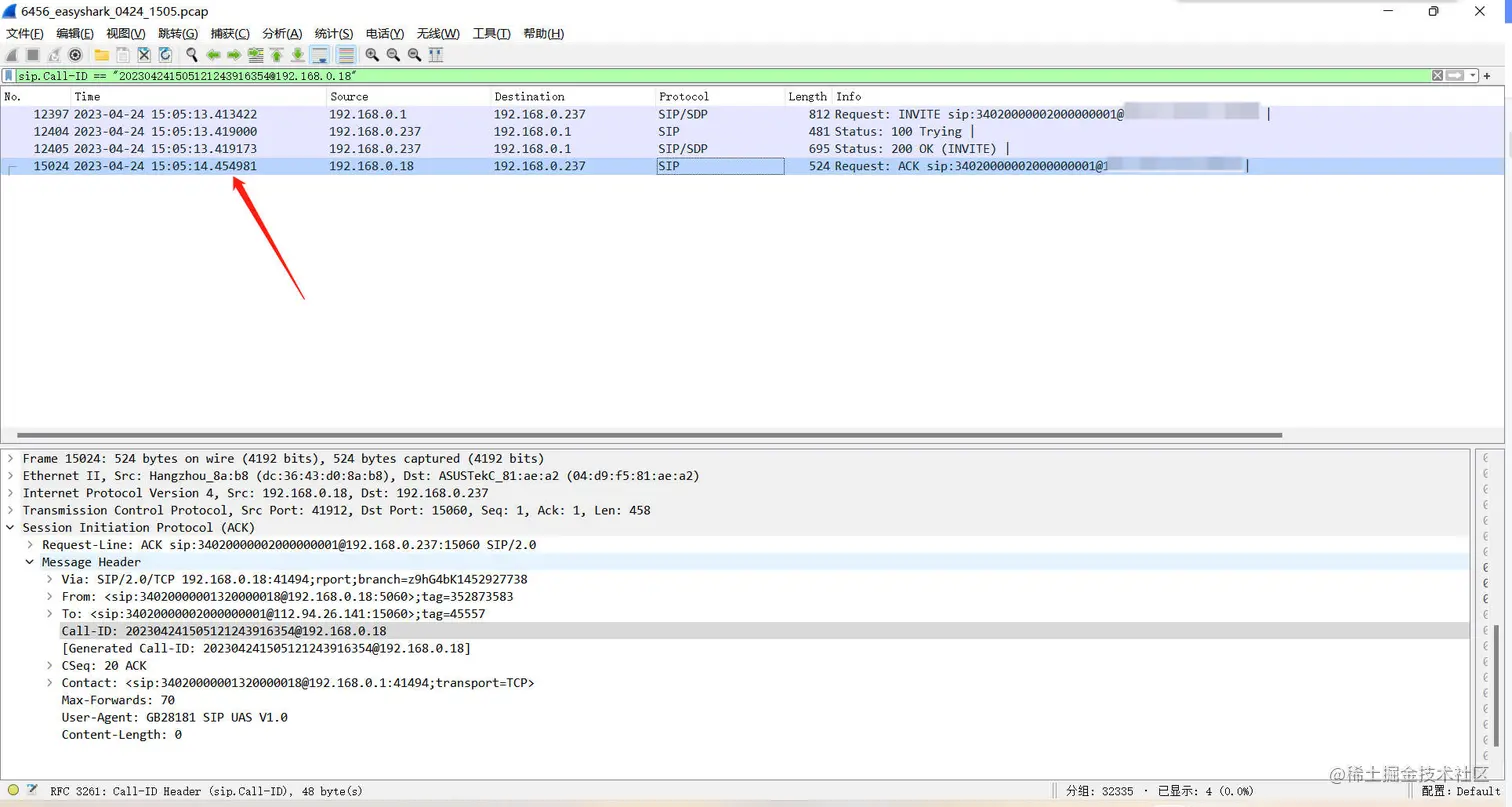This screenshot has width=1512, height=807.
Task: Click the 配置: Default profile in status bar
Action: pyautogui.click(x=1461, y=791)
